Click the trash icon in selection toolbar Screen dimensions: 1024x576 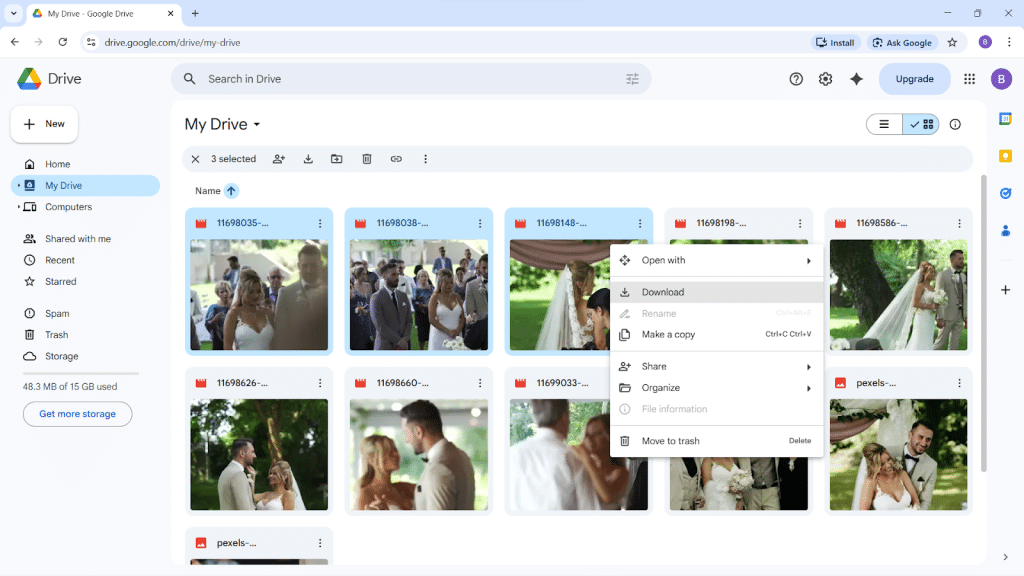367,159
